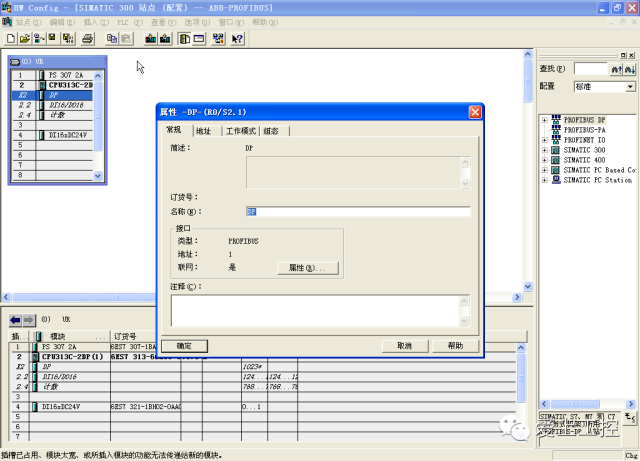Image resolution: width=640 pixels, height=461 pixels.
Task: Click the profile info icon below catalog
Action: pyautogui.click(x=630, y=418)
